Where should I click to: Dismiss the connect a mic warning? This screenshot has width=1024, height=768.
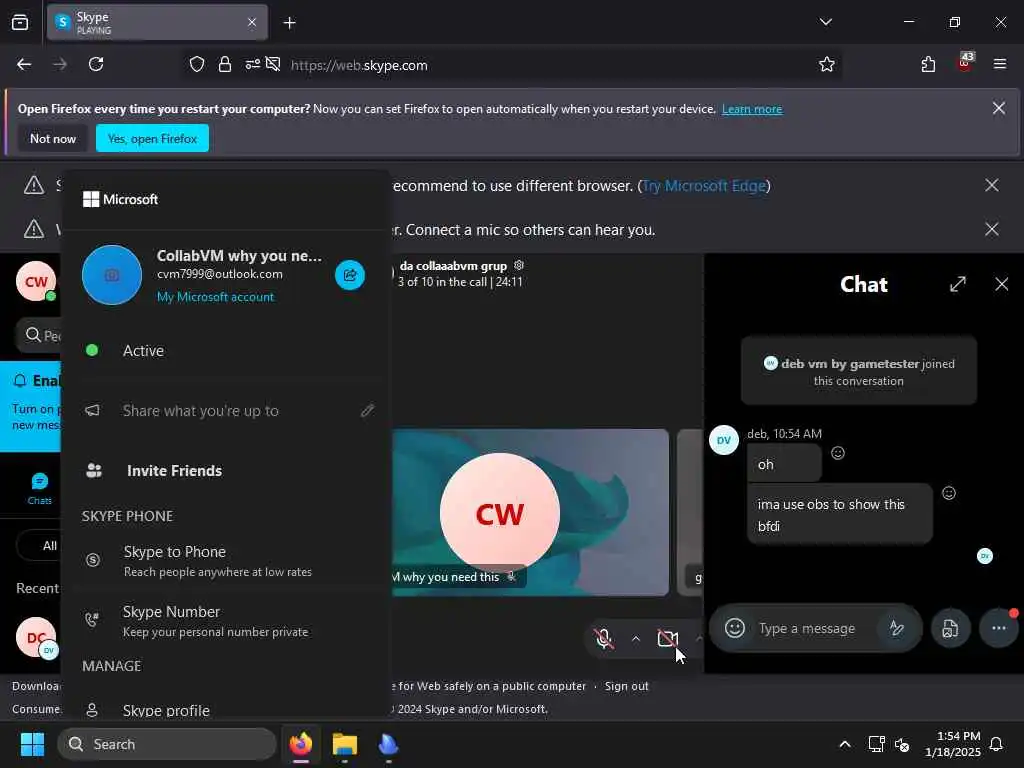pos(991,229)
